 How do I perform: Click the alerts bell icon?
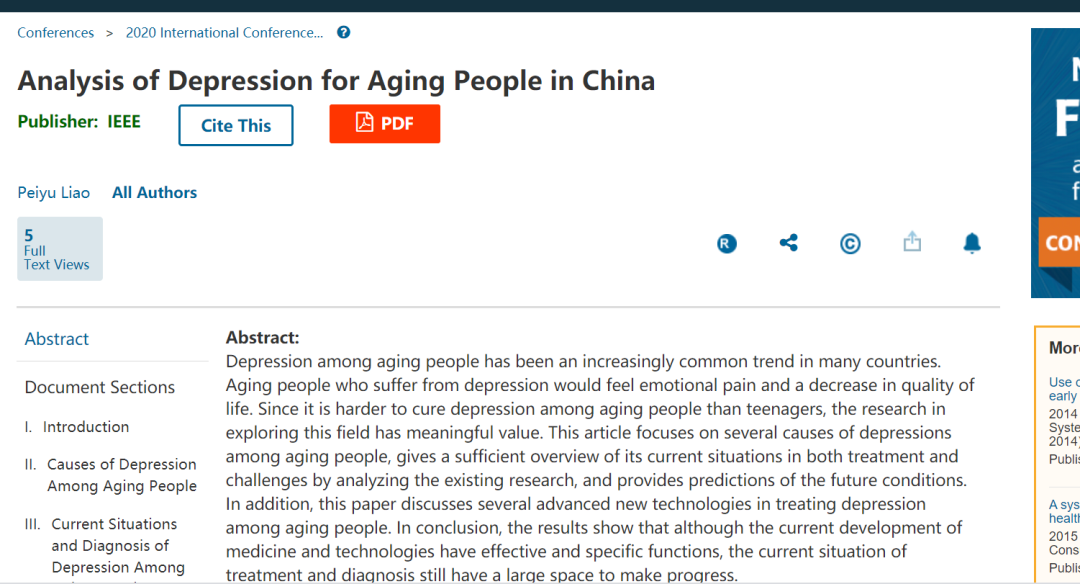coord(972,243)
